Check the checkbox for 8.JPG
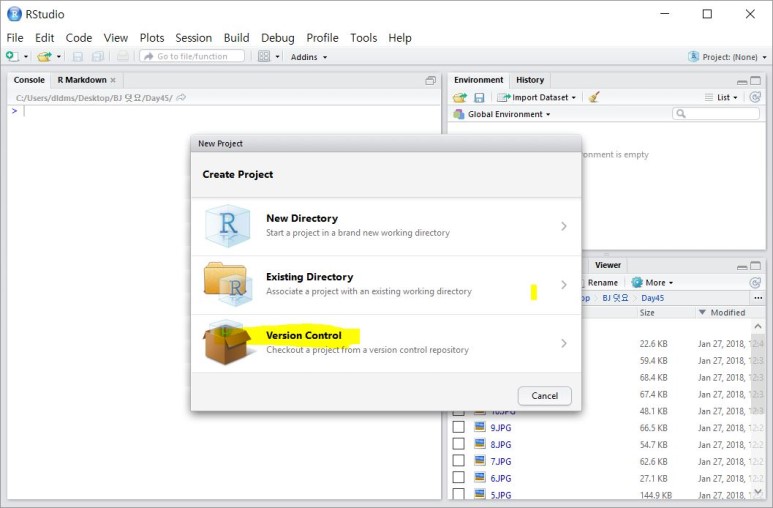Viewport: 773px width, 508px height. (458, 444)
